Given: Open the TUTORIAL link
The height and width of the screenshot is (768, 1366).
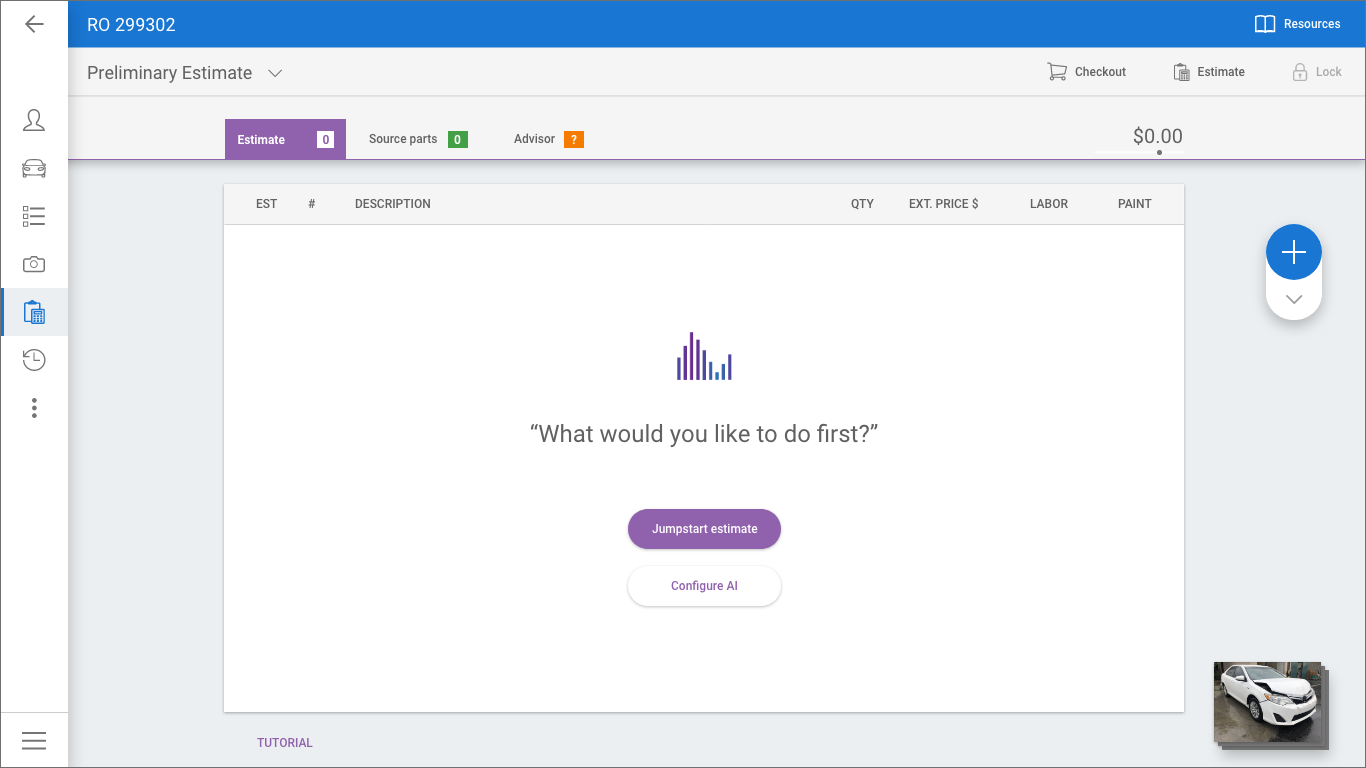Looking at the screenshot, I should pyautogui.click(x=285, y=743).
